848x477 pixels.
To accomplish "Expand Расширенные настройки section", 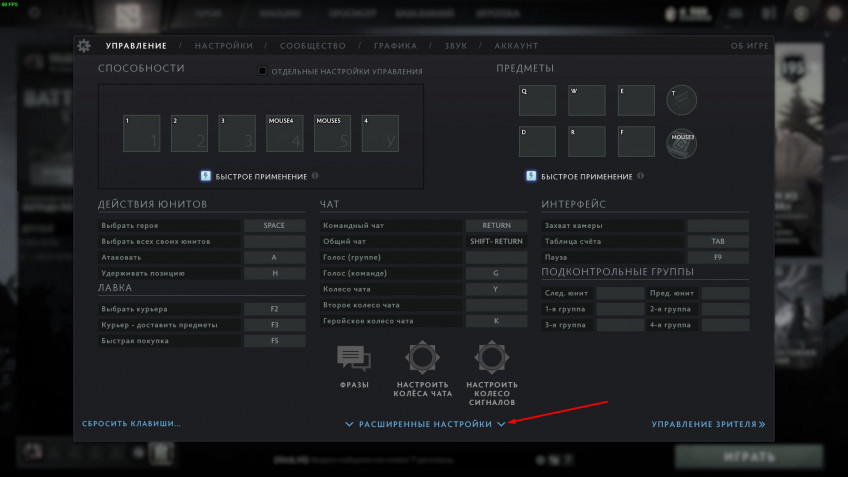I will (x=425, y=424).
